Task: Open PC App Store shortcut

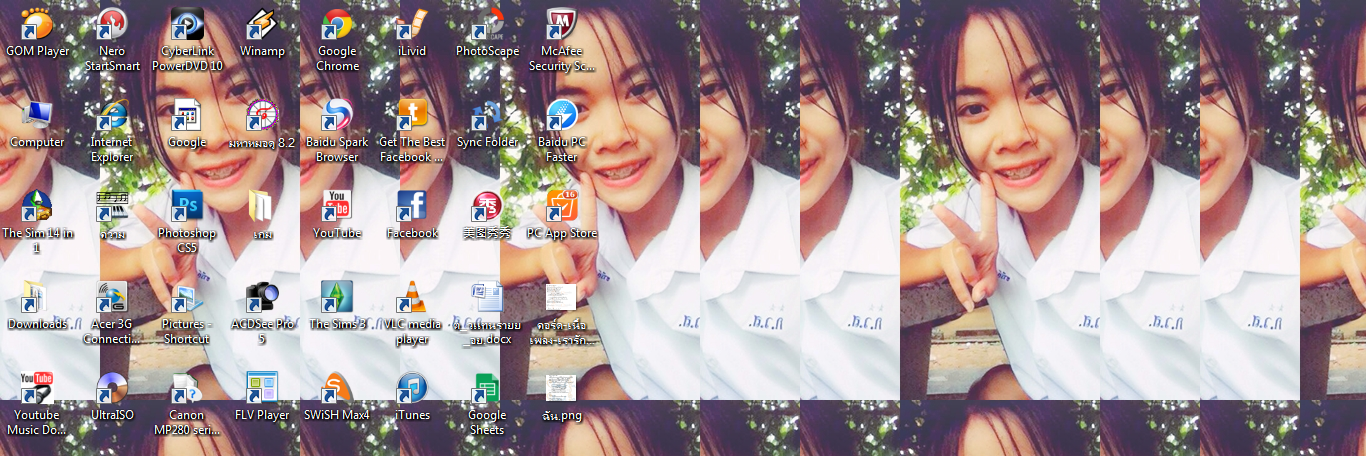Action: tap(562, 206)
